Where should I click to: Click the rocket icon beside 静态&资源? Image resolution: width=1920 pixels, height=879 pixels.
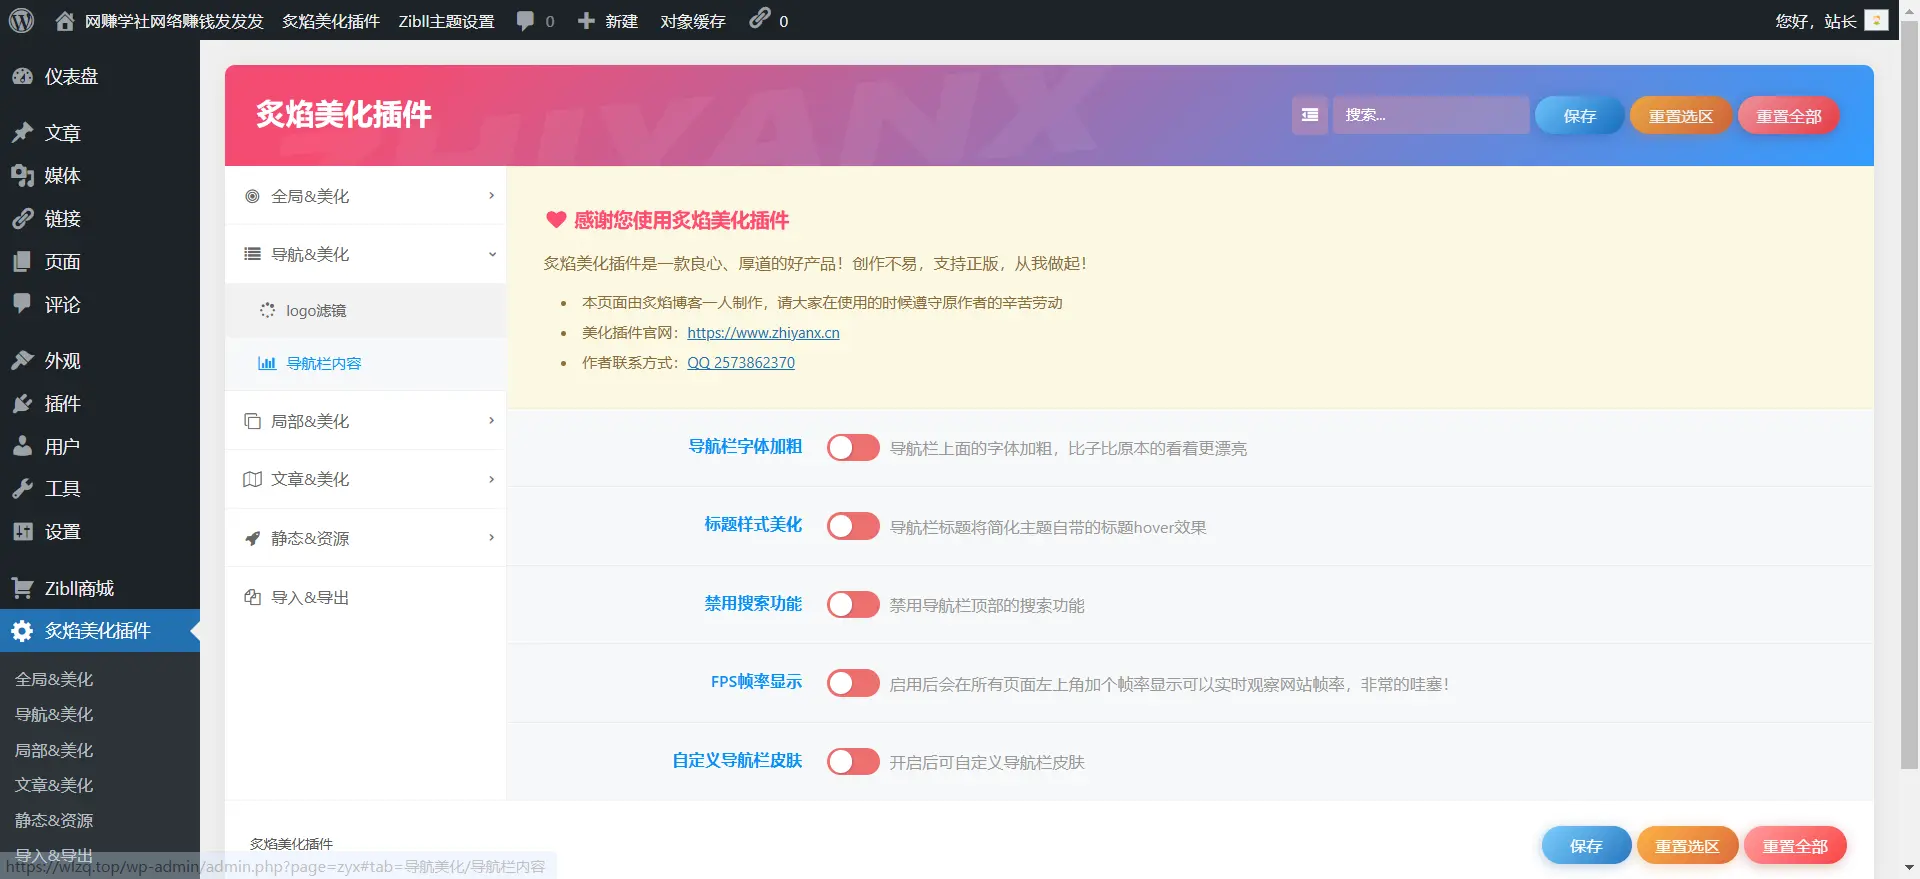[253, 538]
